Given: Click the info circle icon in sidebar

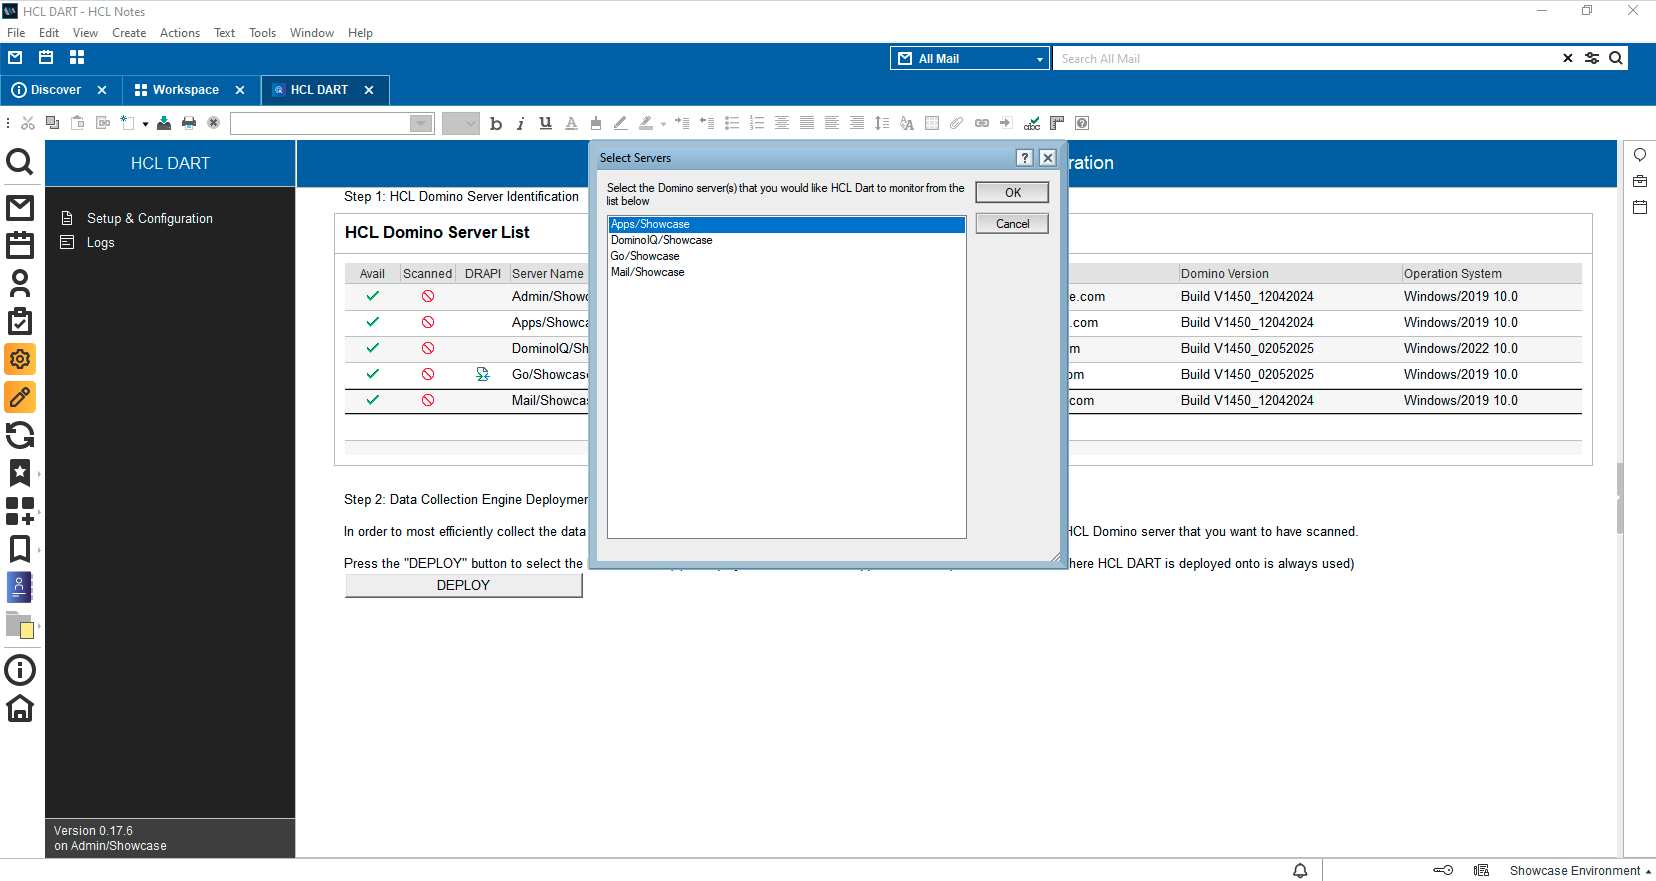Looking at the screenshot, I should point(20,670).
